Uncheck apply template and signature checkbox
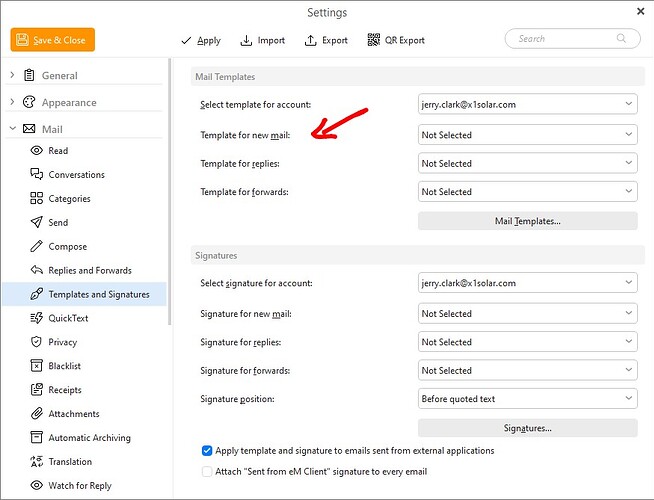This screenshot has width=654, height=500. pos(207,451)
